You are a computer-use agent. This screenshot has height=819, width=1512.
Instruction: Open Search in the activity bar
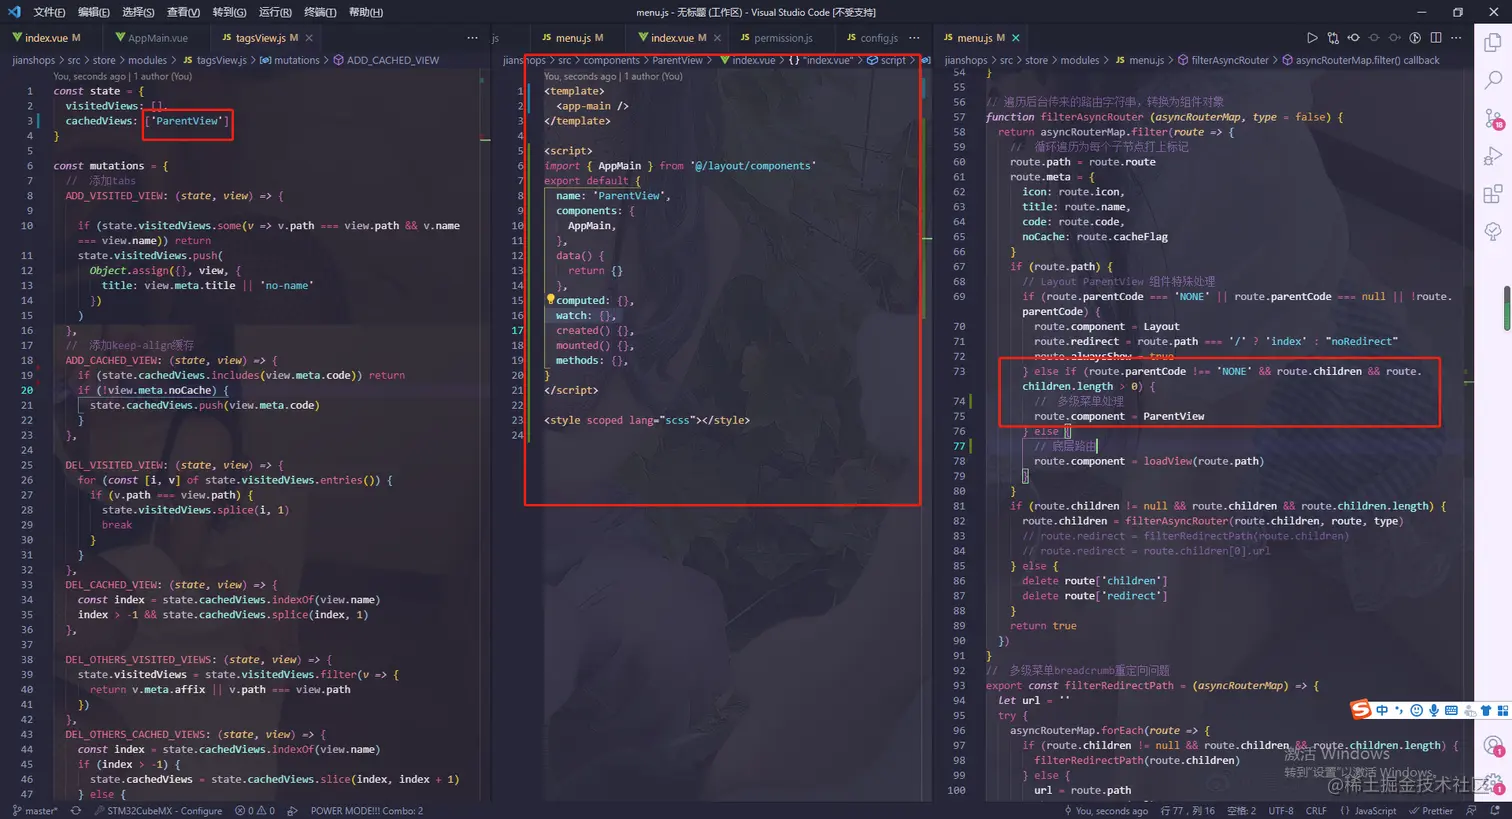1493,80
